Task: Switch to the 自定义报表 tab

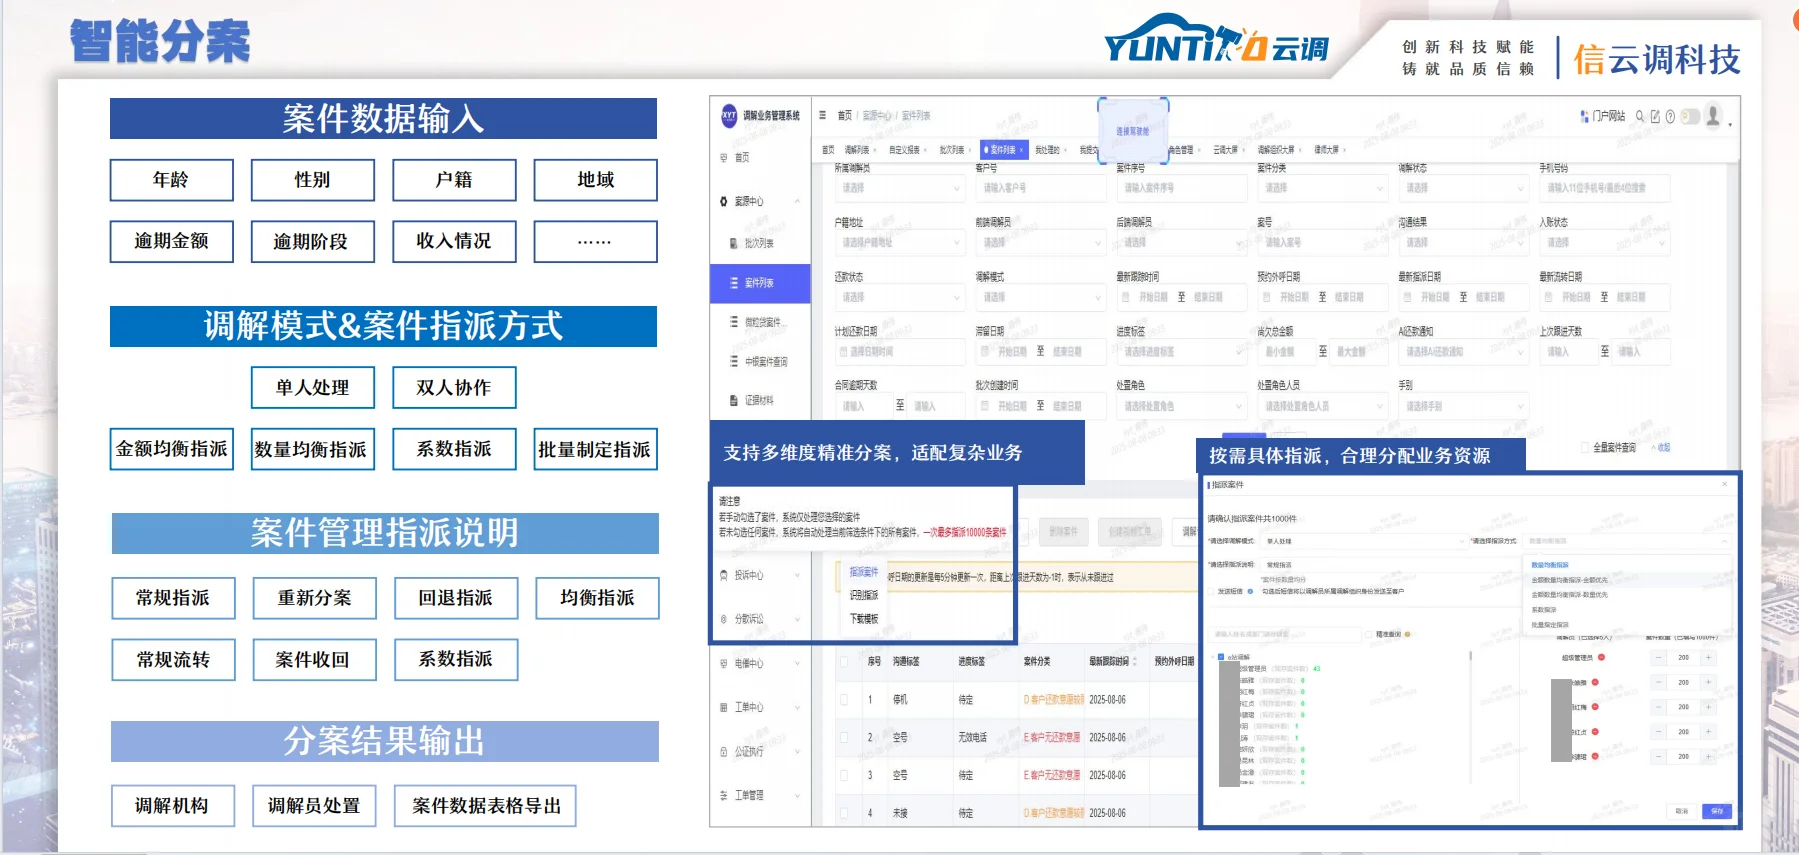Action: click(906, 150)
